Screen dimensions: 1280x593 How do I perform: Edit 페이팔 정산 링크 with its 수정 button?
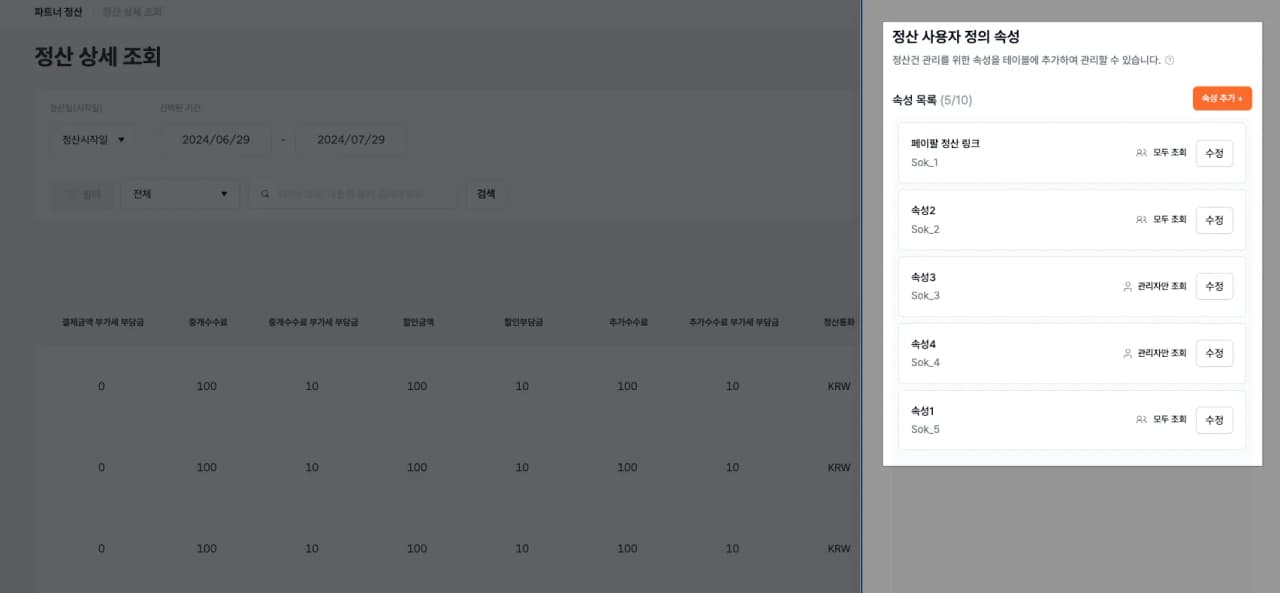1214,153
